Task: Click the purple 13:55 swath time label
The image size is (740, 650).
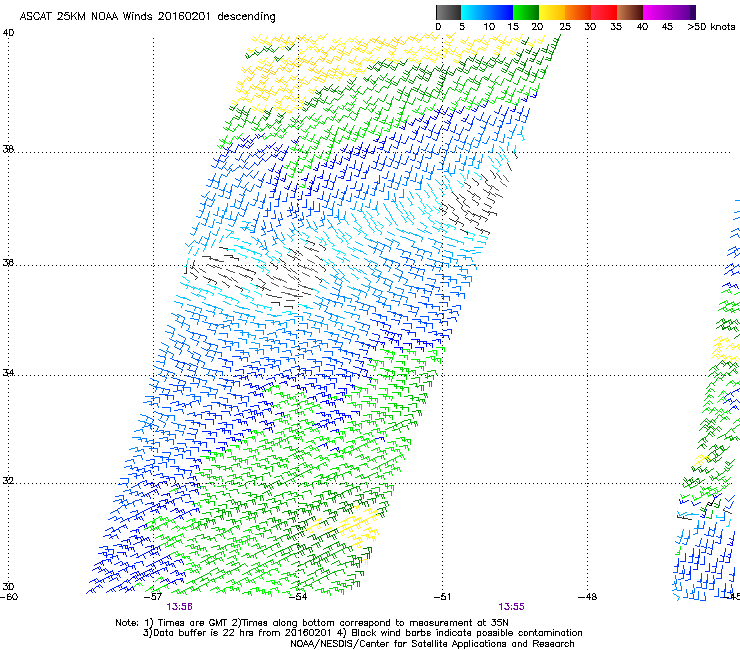Action: [x=512, y=607]
